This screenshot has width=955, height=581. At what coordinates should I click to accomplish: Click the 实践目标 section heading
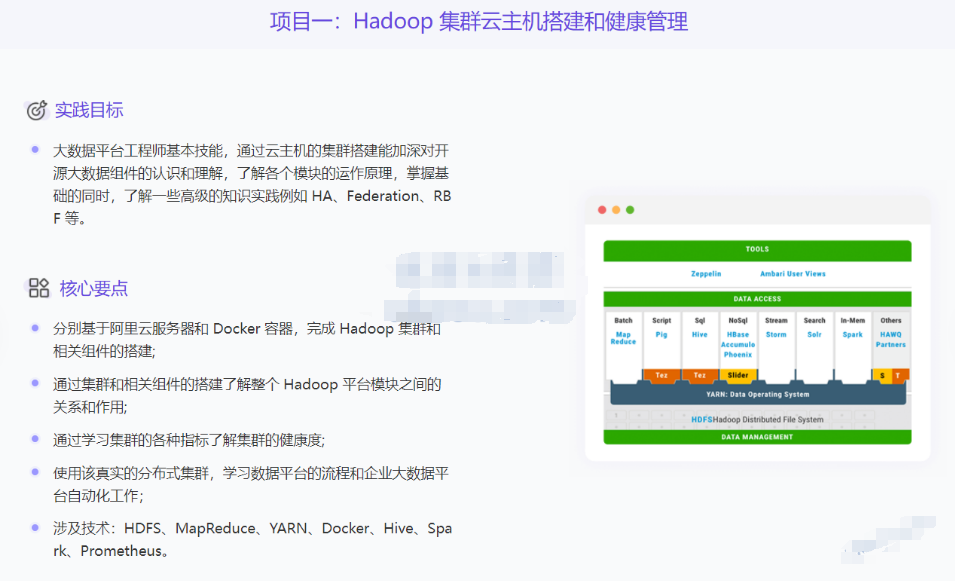pyautogui.click(x=89, y=110)
